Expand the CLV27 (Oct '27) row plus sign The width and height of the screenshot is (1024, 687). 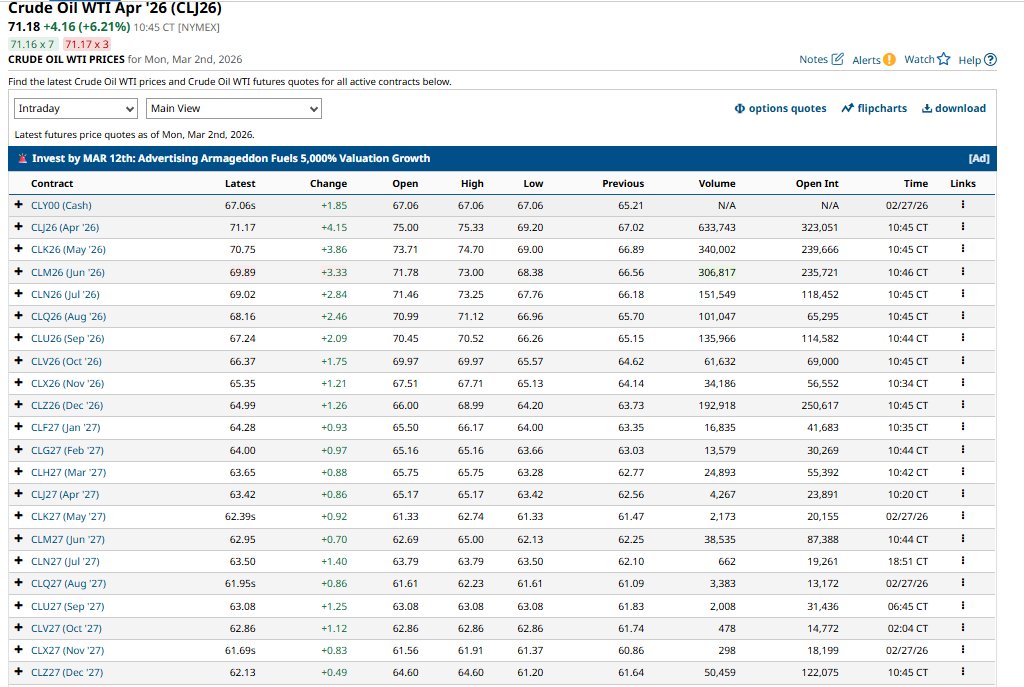(x=18, y=628)
